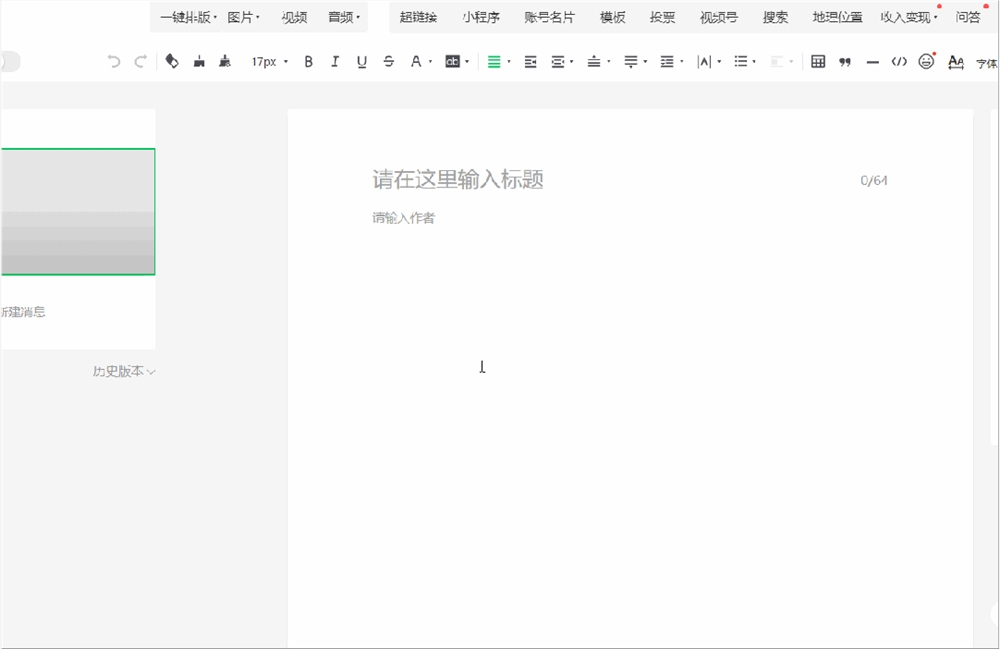Toggle strikethrough formatting
This screenshot has height=649, width=1000.
pyautogui.click(x=388, y=61)
